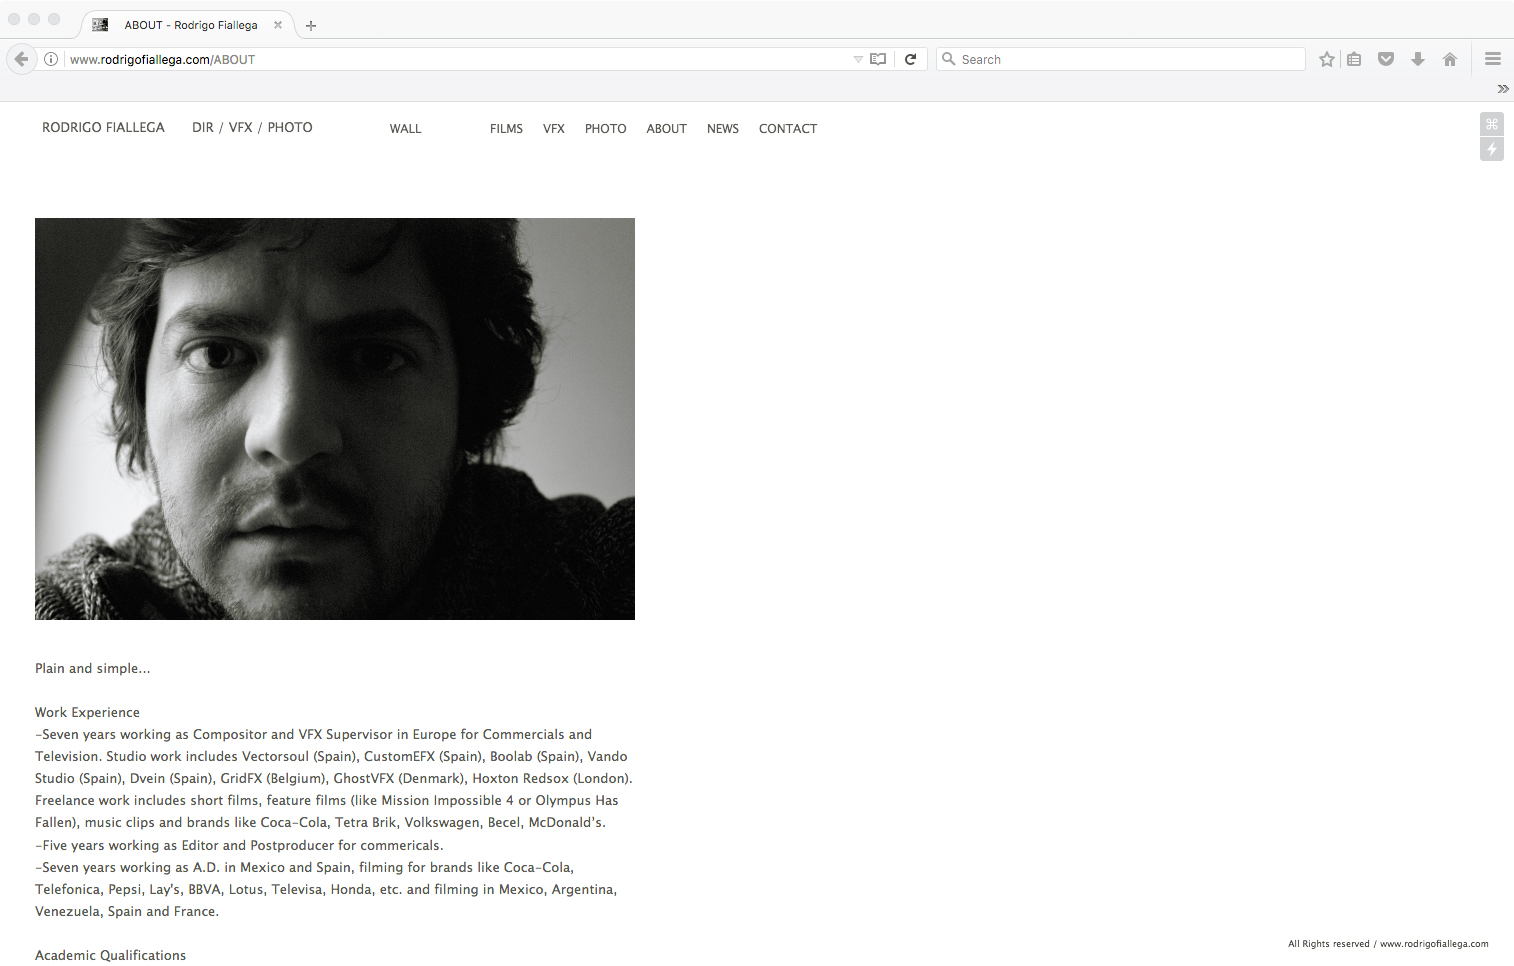This screenshot has width=1514, height=966.
Task: Click the 'Academic Qualifications' heading
Action: click(110, 956)
